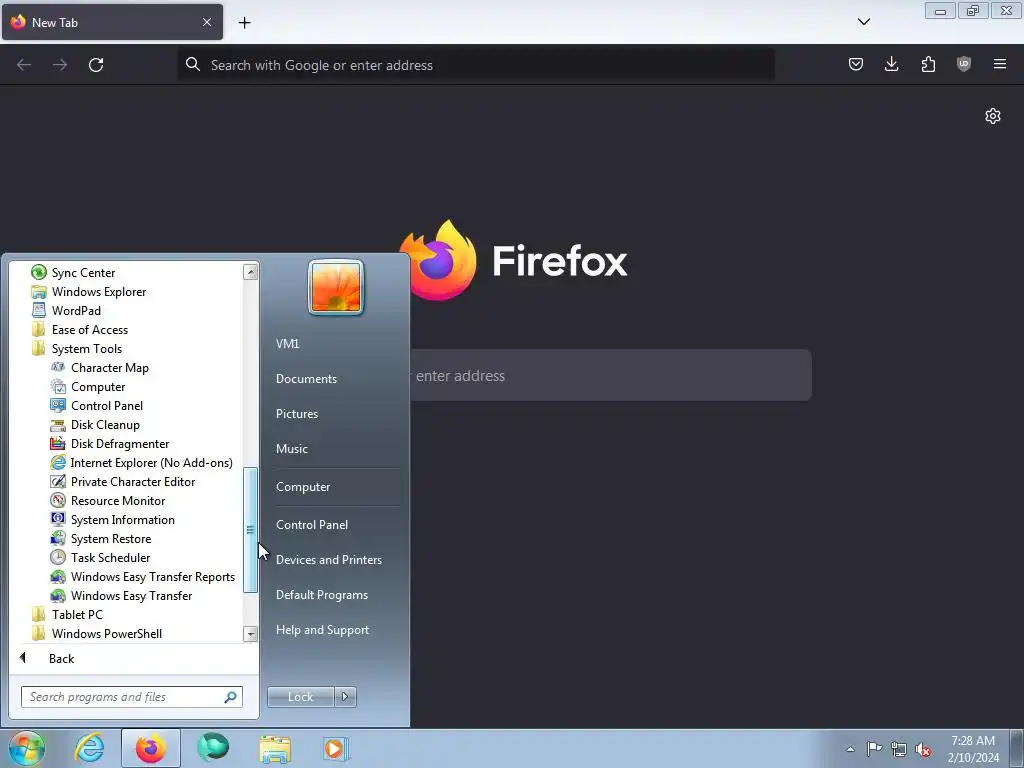
Task: Select the New Tab tab
Action: coord(112,22)
